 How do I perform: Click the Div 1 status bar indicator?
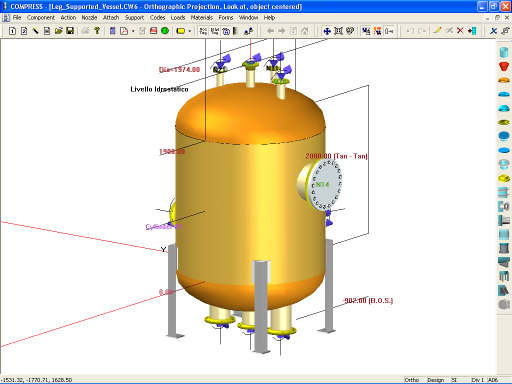477,380
